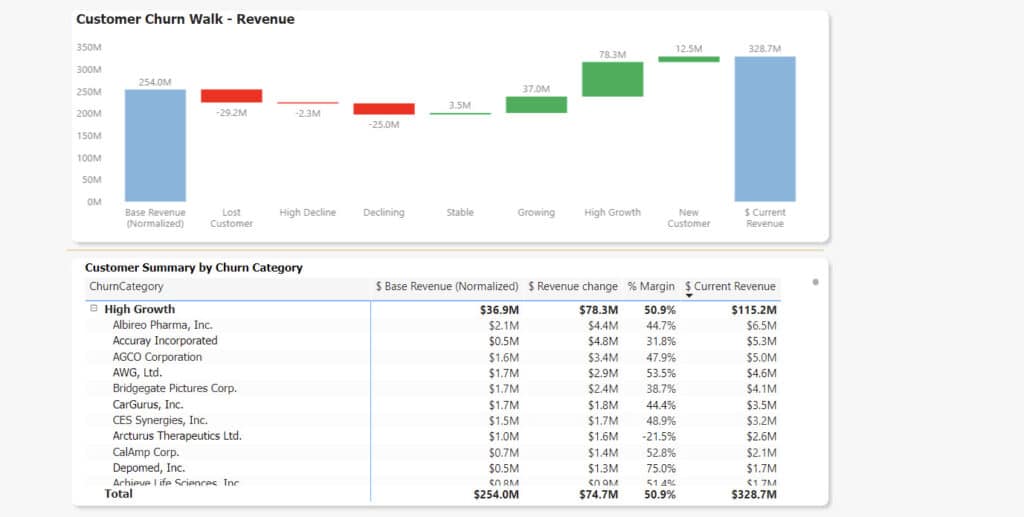1024x517 pixels.
Task: Click the $ Revenue change column header
Action: [573, 287]
